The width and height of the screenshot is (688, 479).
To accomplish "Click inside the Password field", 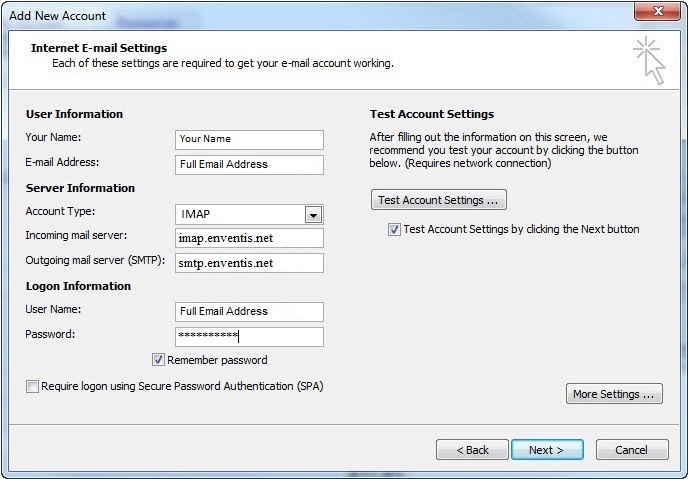I will (249, 336).
